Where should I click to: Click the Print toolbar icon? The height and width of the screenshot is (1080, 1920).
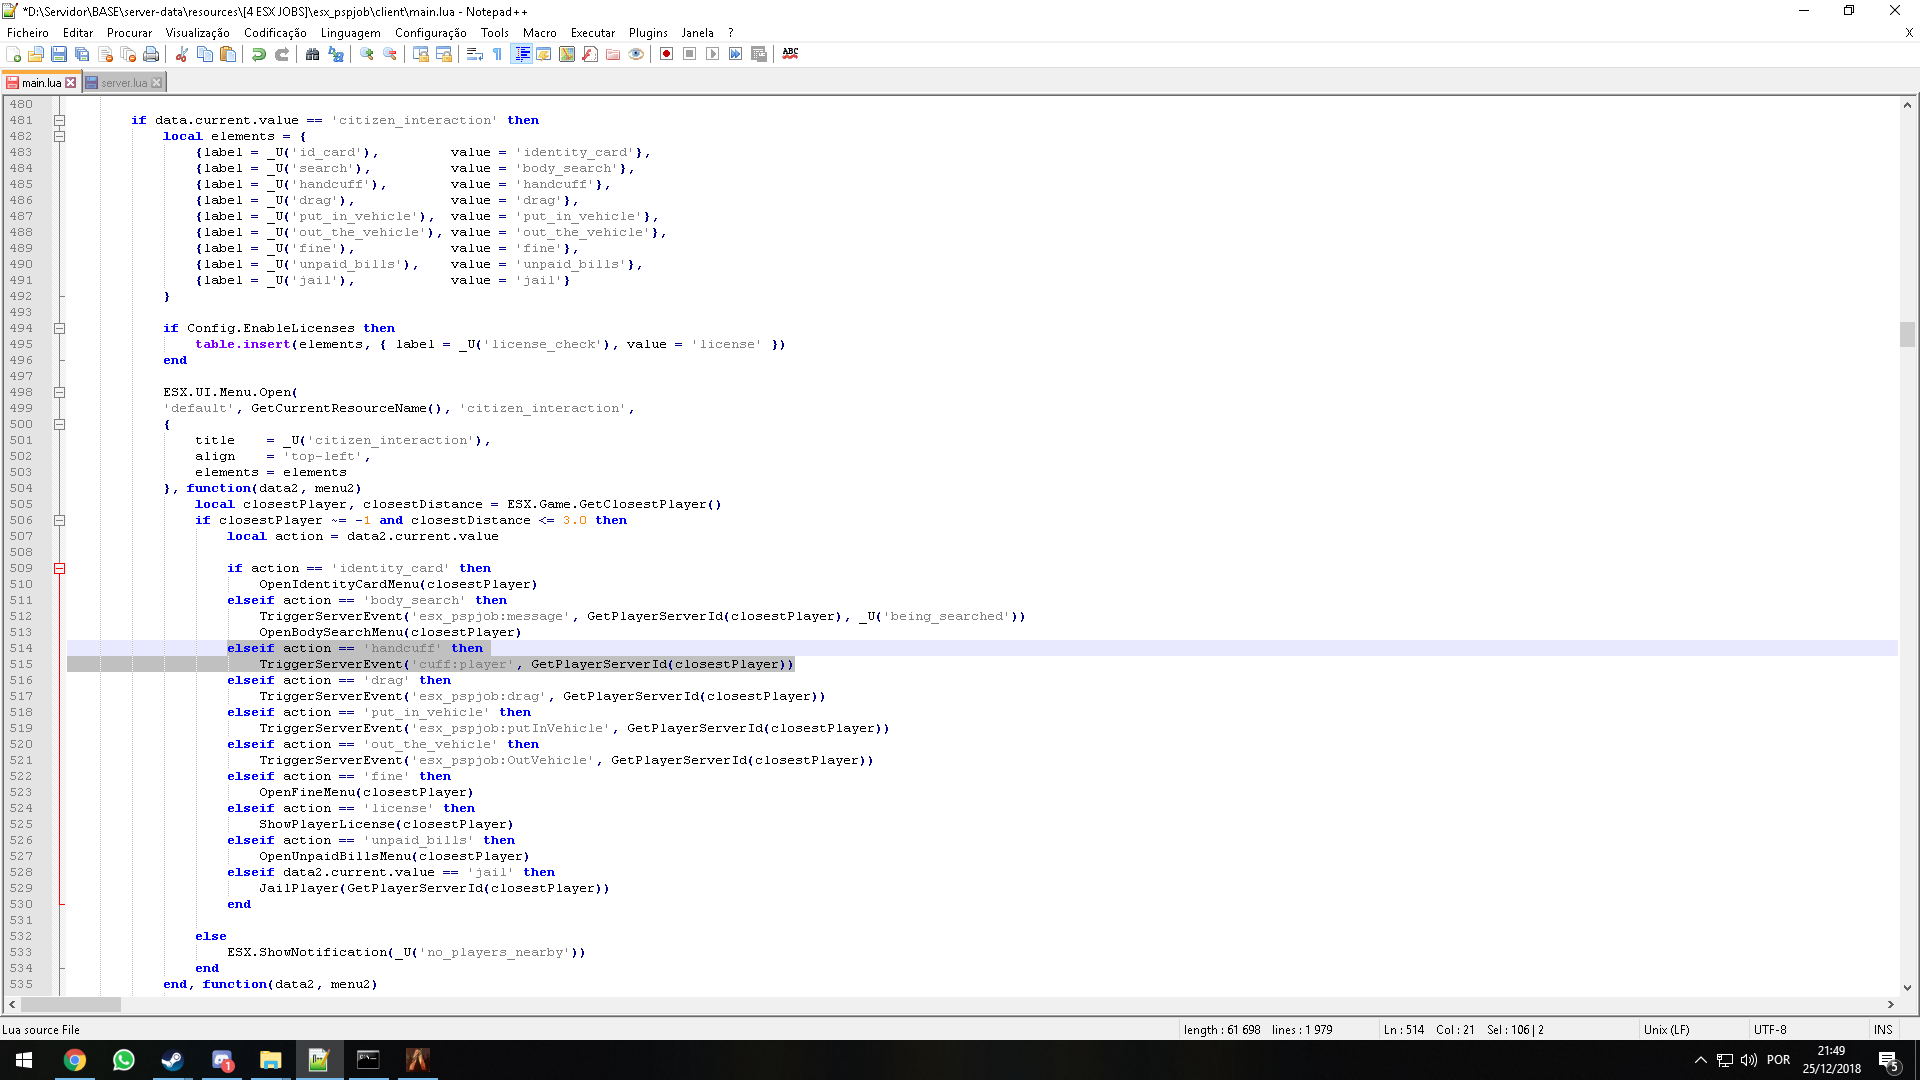(151, 54)
